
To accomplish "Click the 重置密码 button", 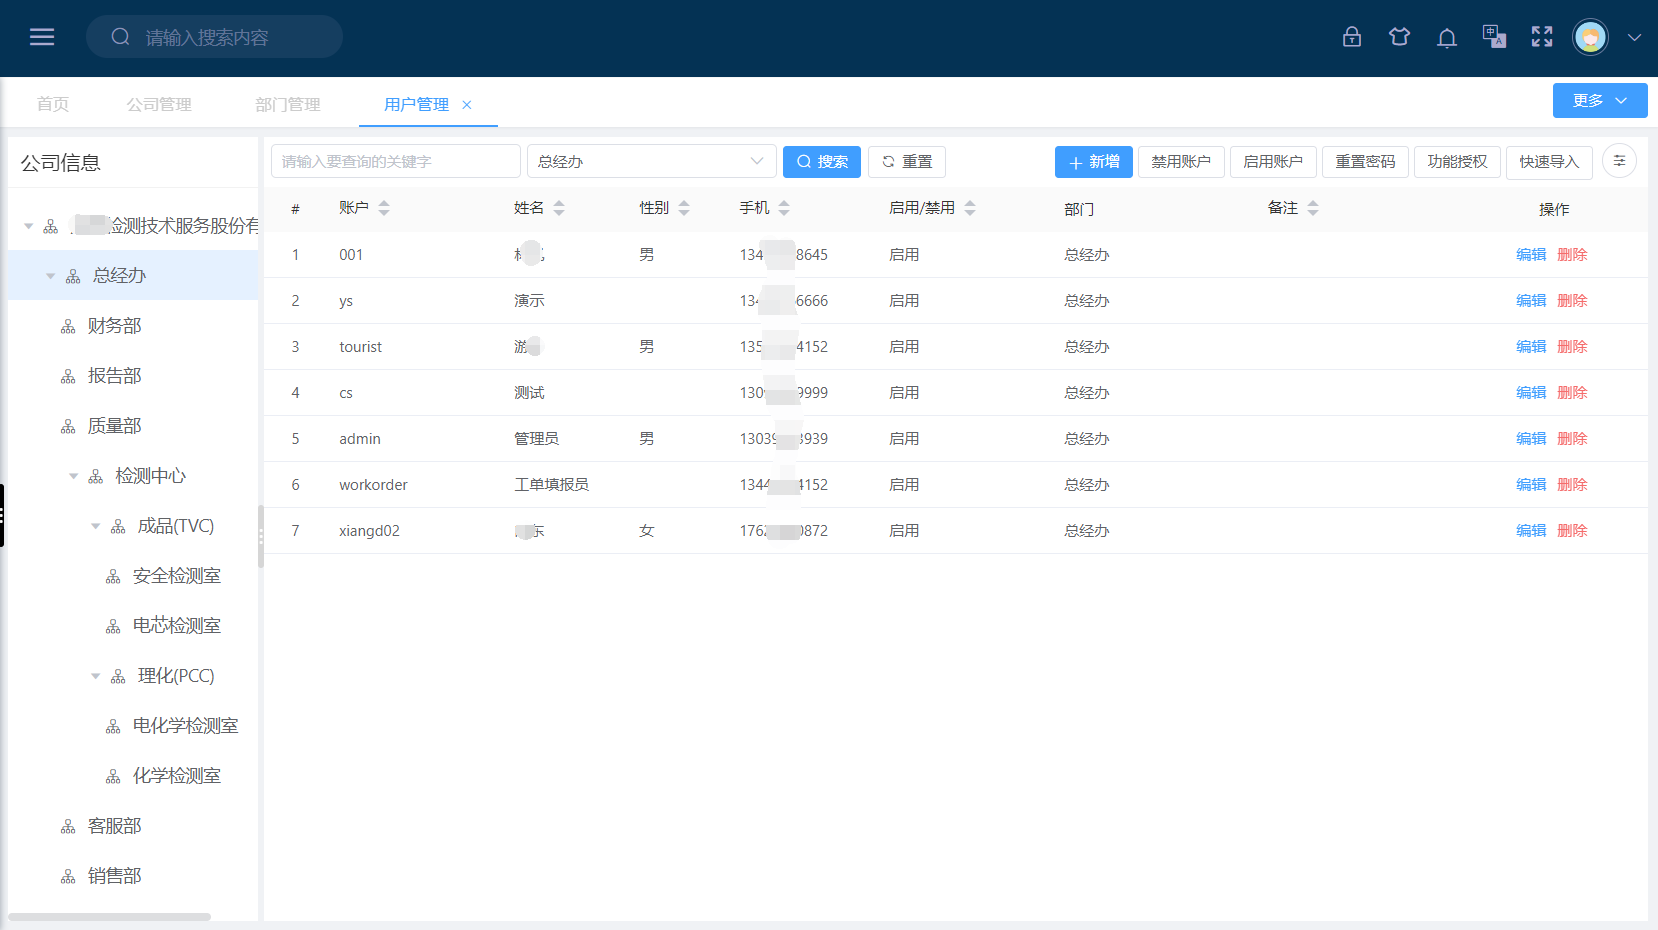I will click(x=1365, y=161).
